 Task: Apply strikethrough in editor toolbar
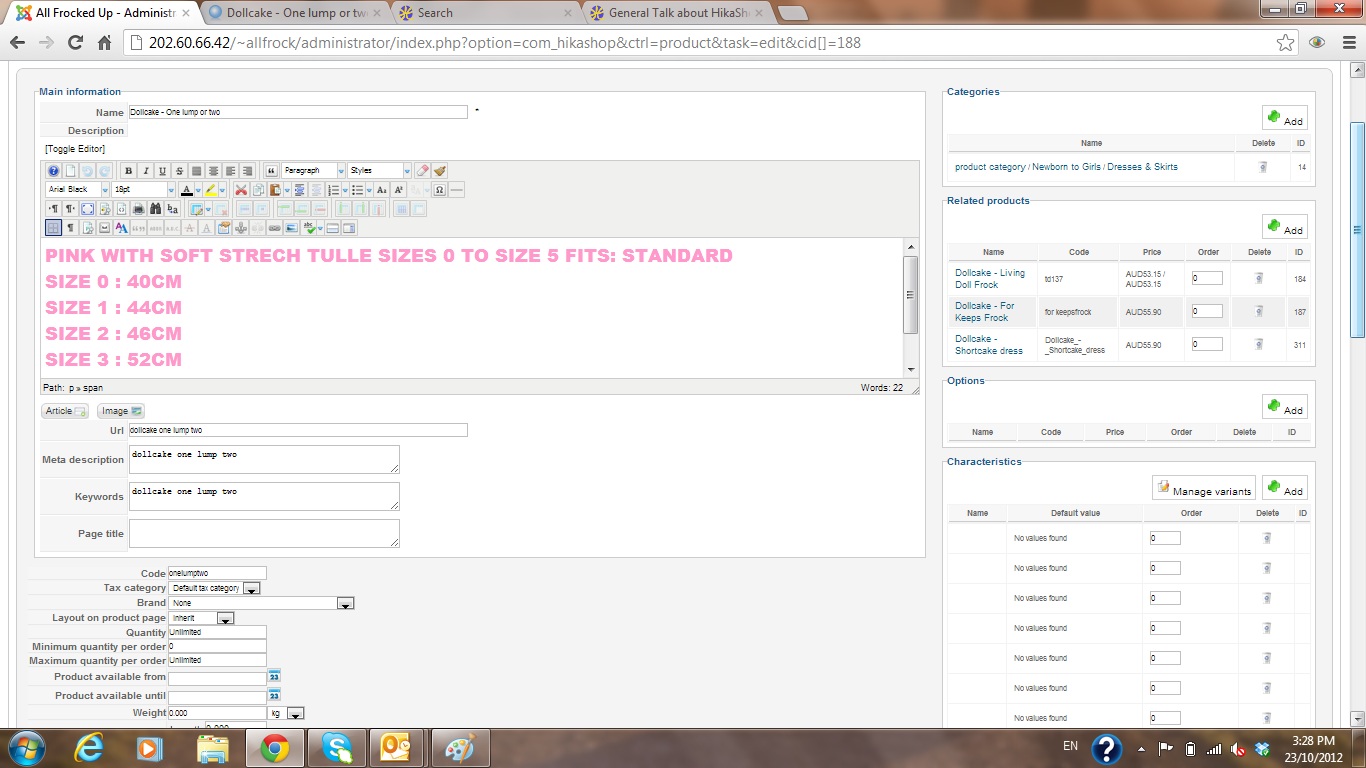(x=179, y=171)
